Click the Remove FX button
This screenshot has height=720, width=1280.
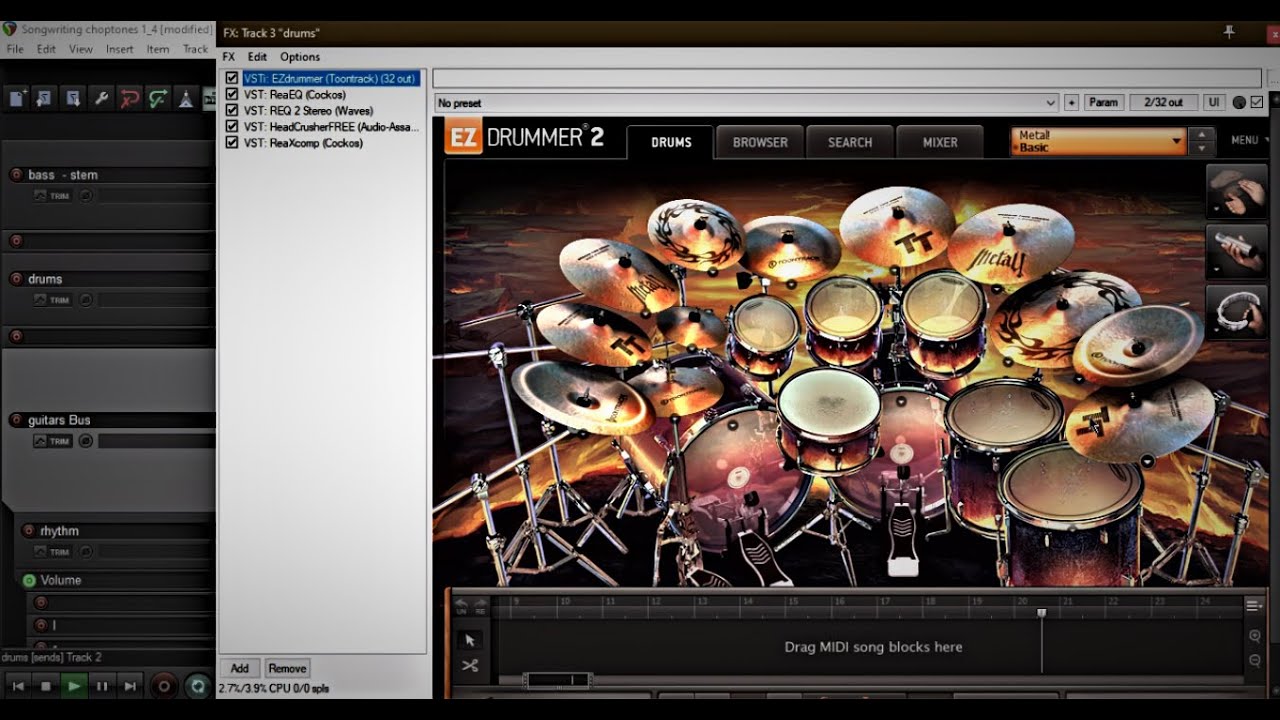pyautogui.click(x=287, y=668)
